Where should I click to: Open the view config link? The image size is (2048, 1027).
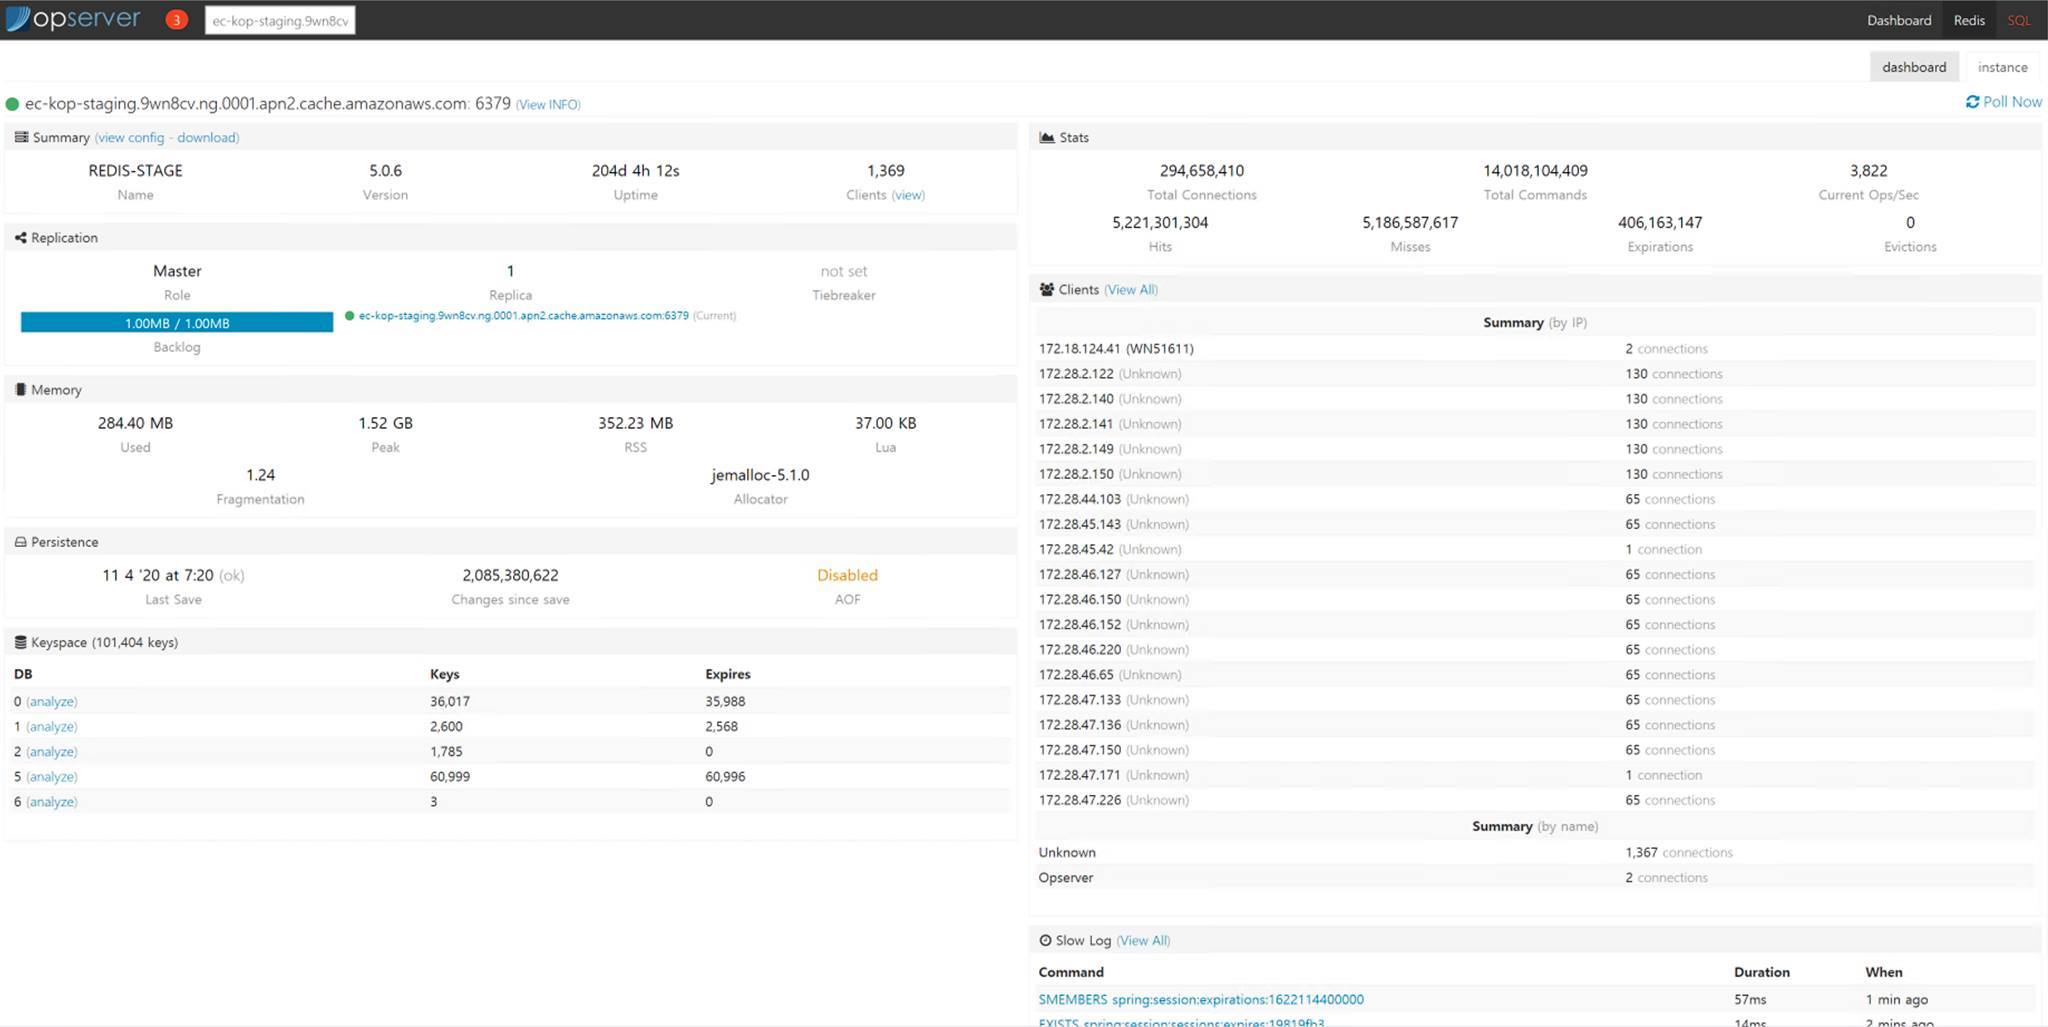point(130,138)
